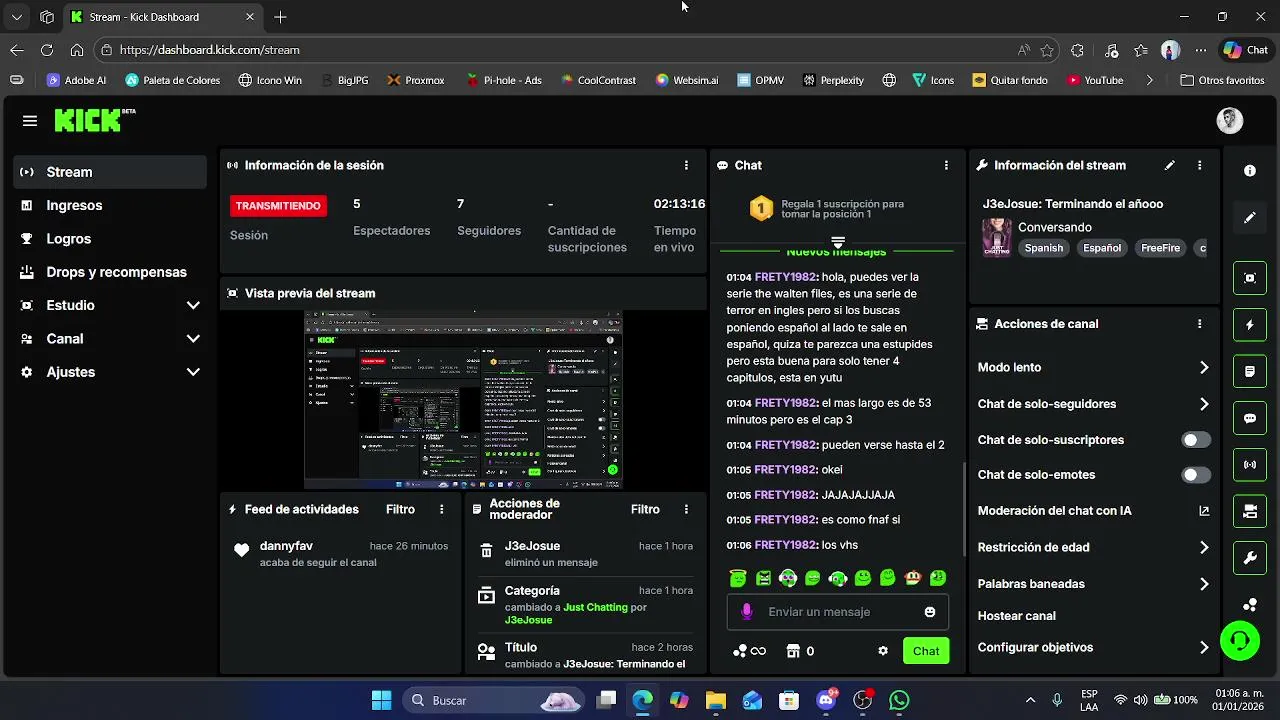Click the wrench icon in right sidebar
The height and width of the screenshot is (720, 1280).
(x=1250, y=558)
